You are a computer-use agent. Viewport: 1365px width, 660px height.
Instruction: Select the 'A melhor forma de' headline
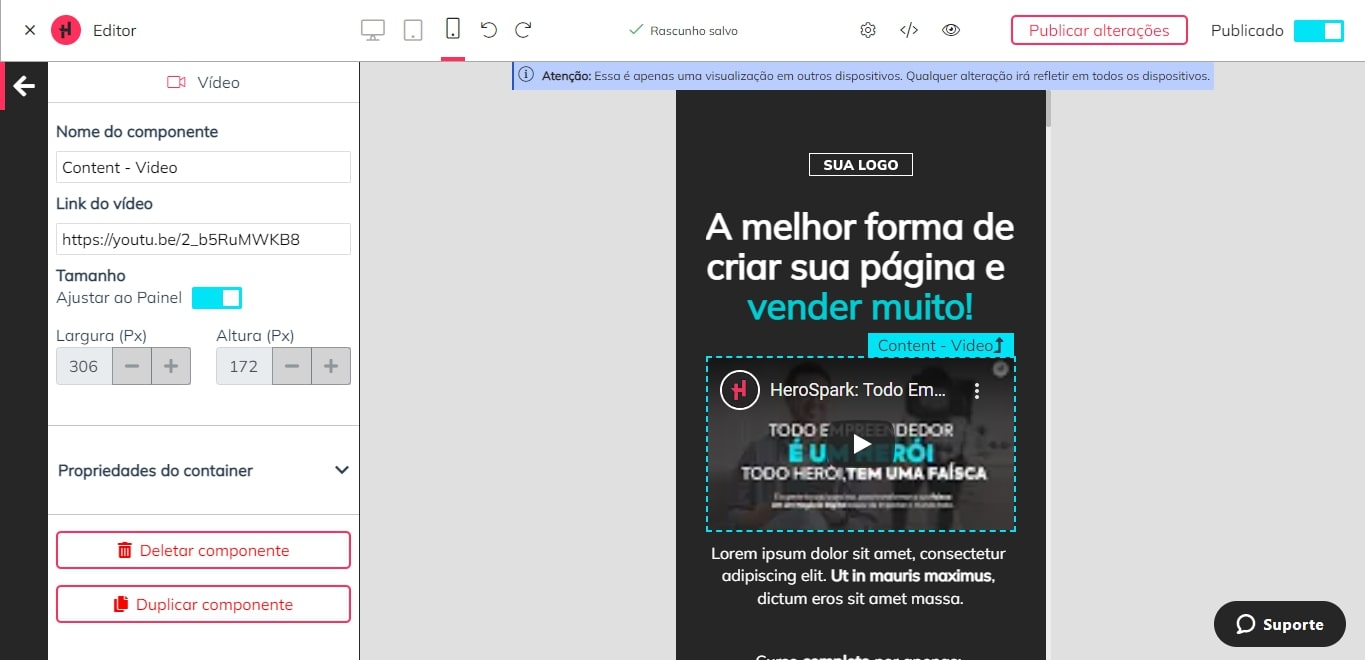pyautogui.click(x=860, y=227)
